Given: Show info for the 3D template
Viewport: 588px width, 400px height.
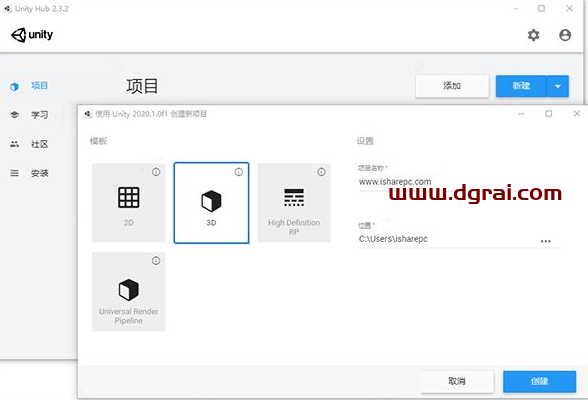Looking at the screenshot, I should pos(238,172).
